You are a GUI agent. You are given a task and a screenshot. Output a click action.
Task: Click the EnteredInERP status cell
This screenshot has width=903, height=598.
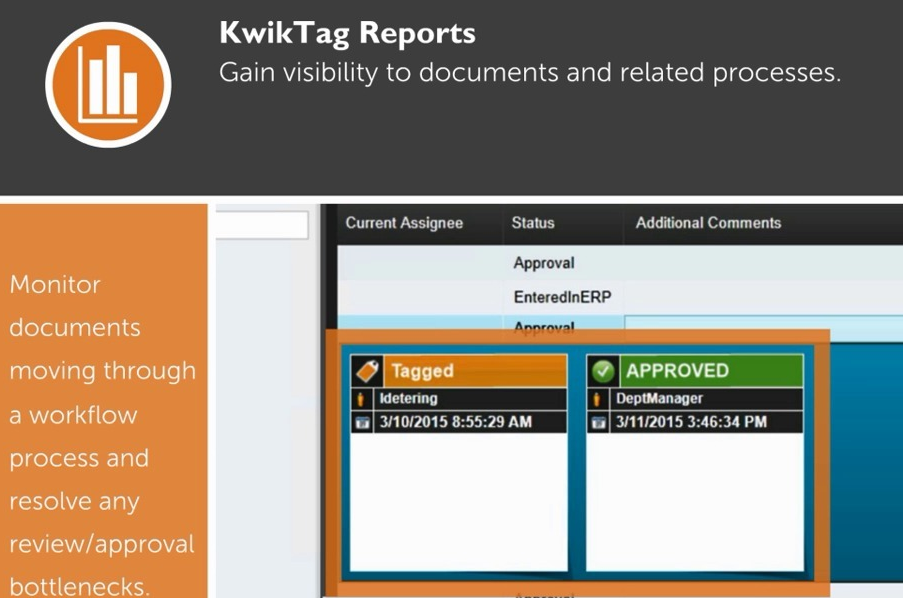(563, 297)
